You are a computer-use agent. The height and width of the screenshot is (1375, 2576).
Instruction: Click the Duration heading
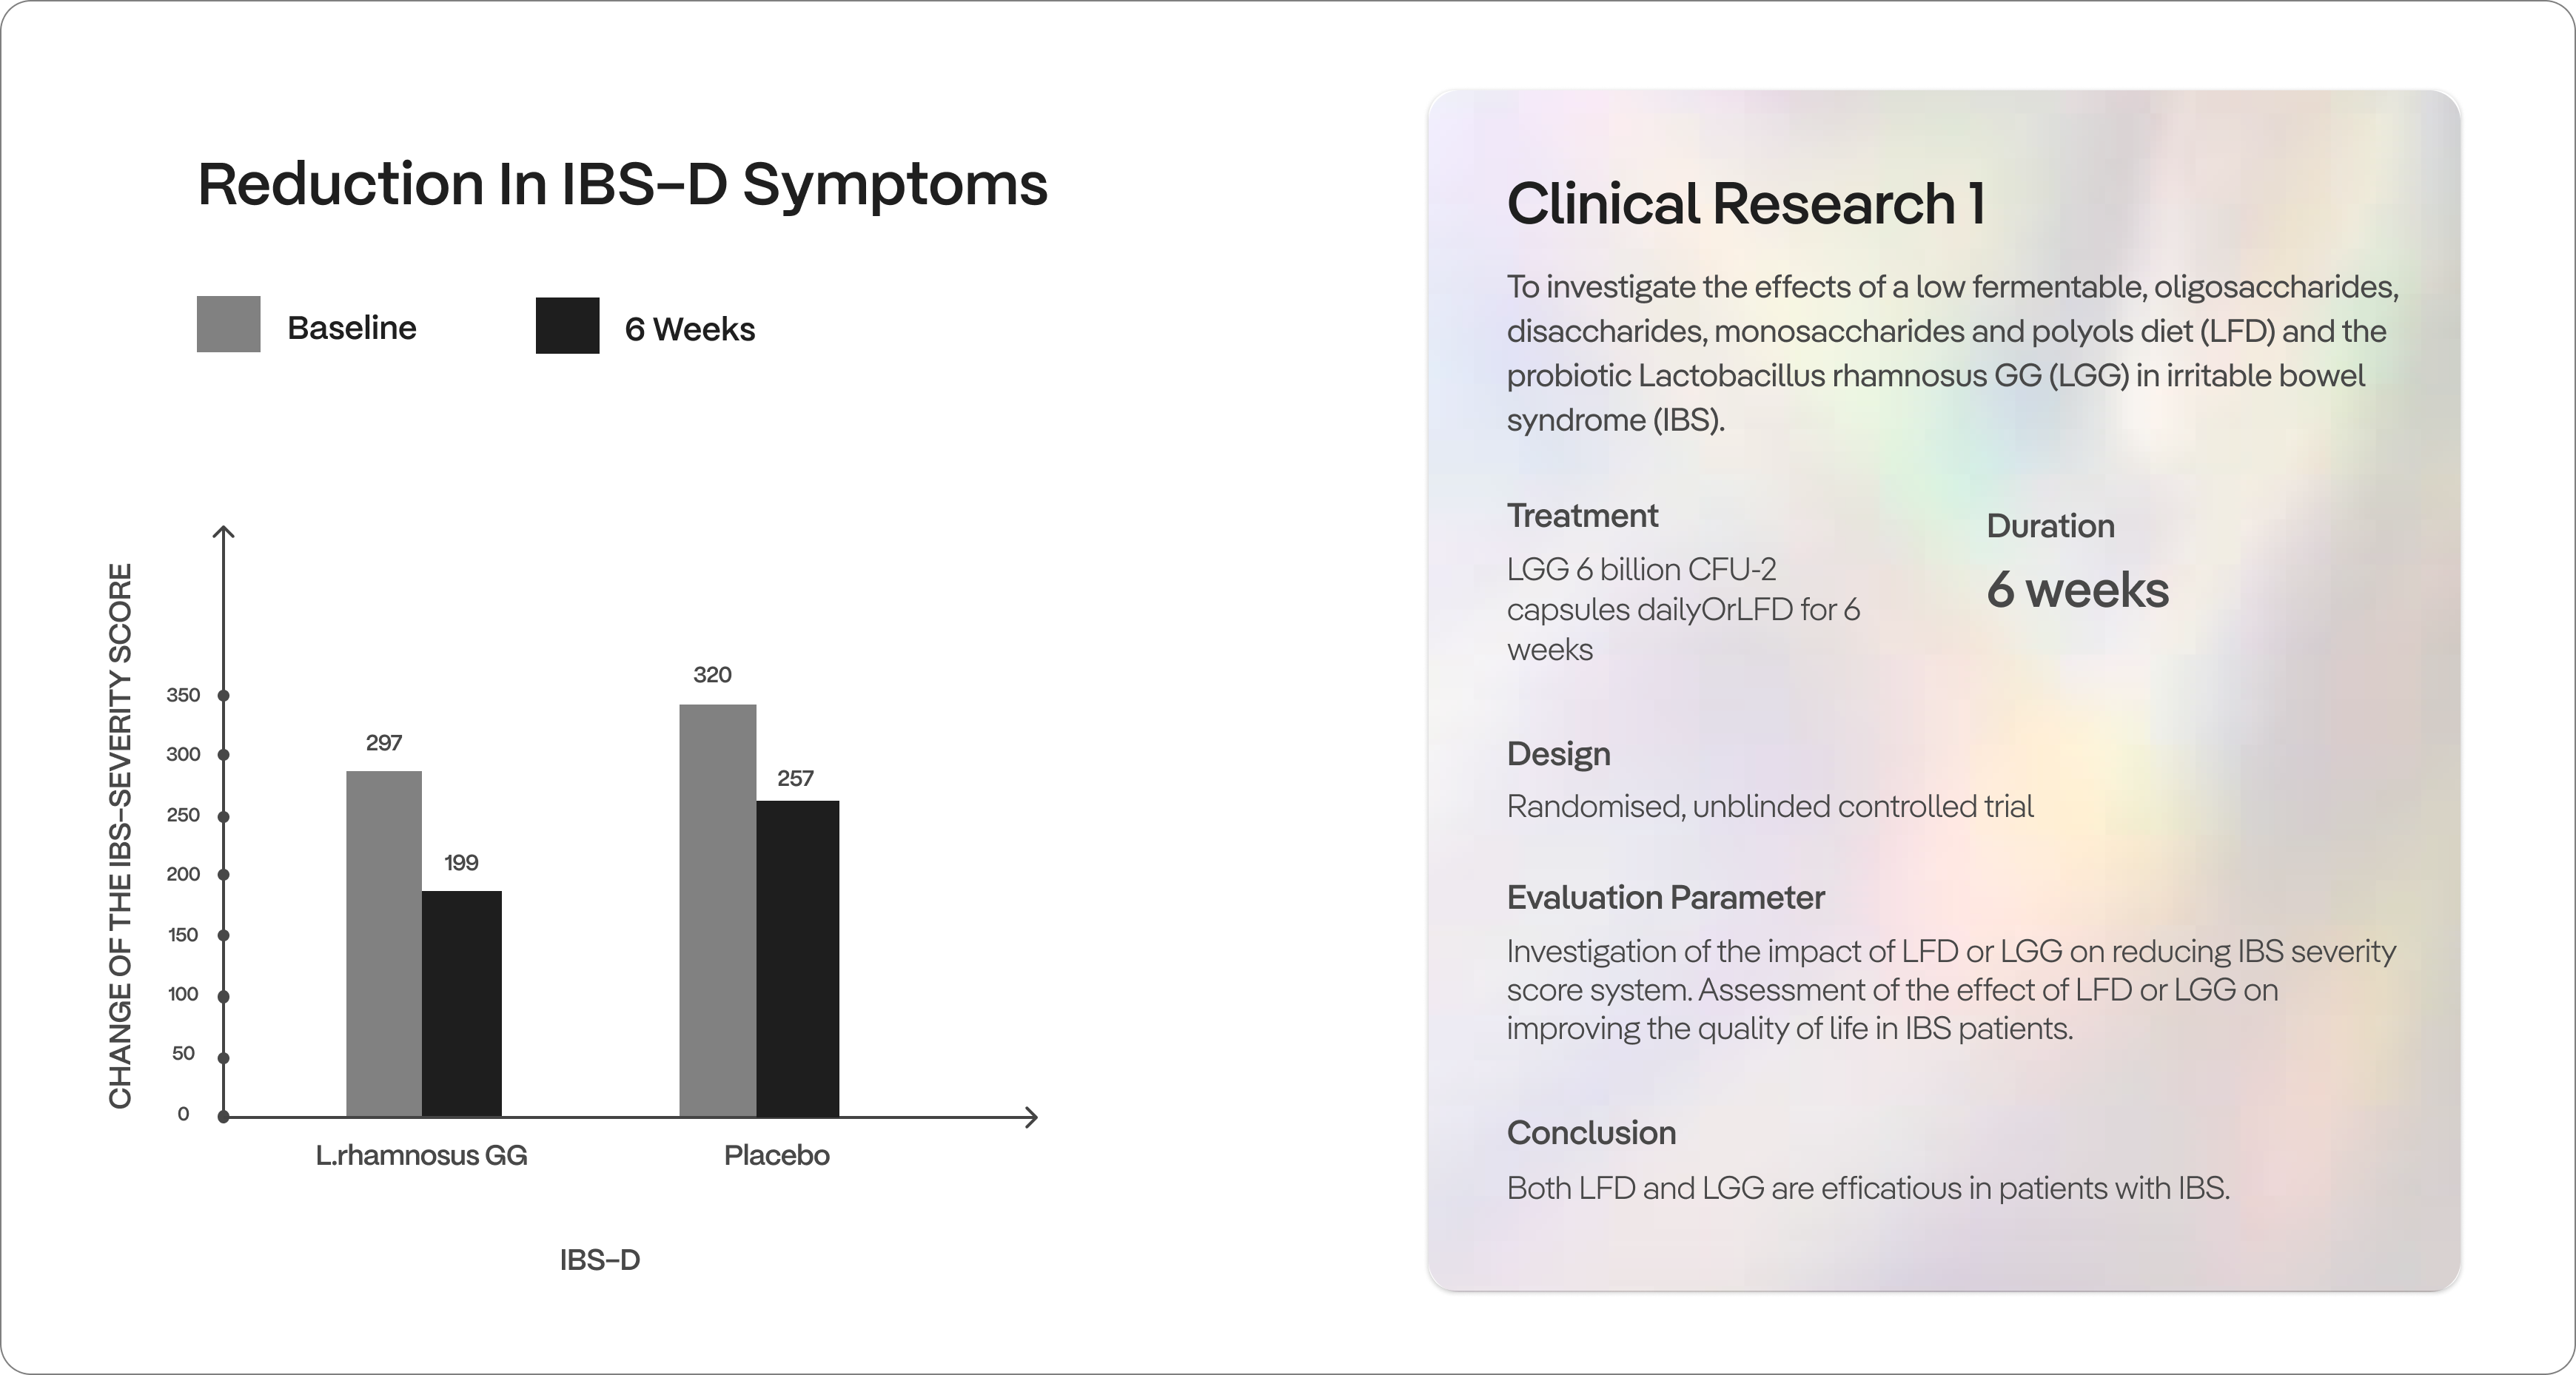point(2050,526)
